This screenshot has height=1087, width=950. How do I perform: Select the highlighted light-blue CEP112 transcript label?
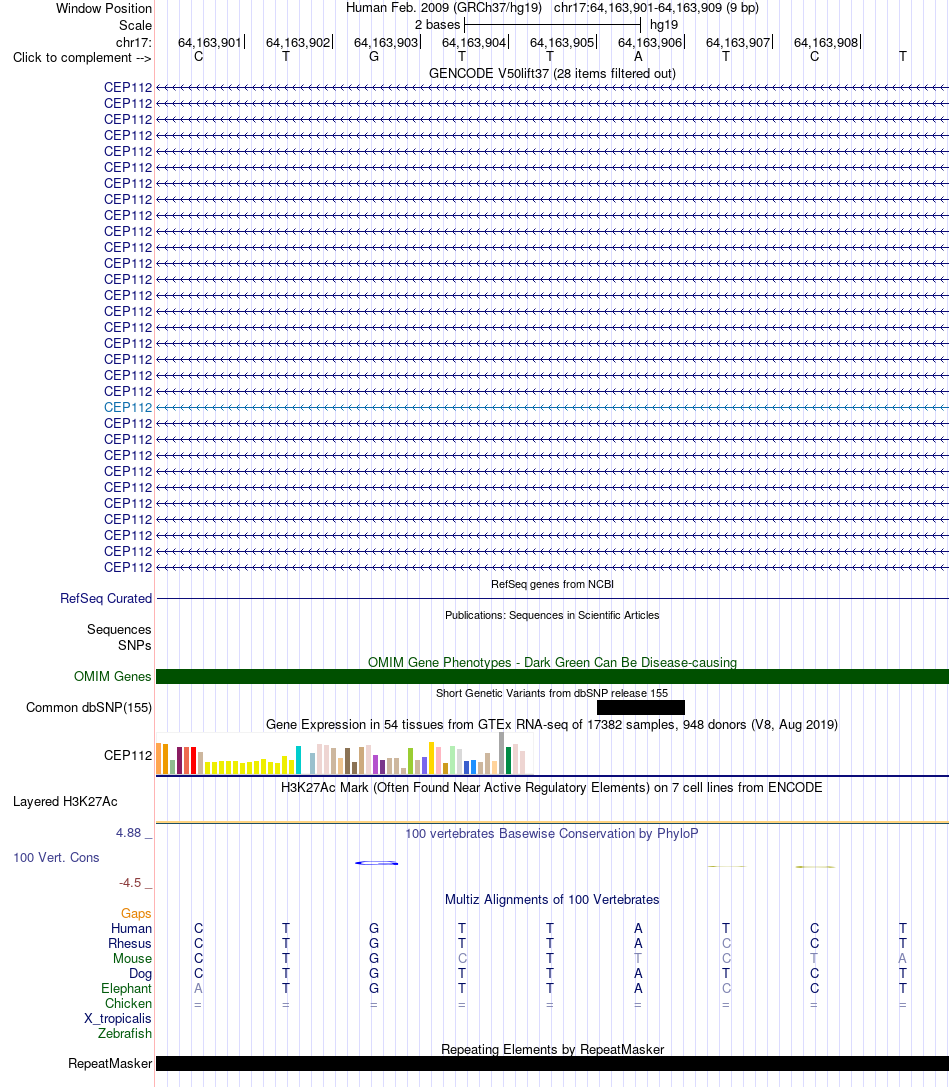[x=128, y=408]
